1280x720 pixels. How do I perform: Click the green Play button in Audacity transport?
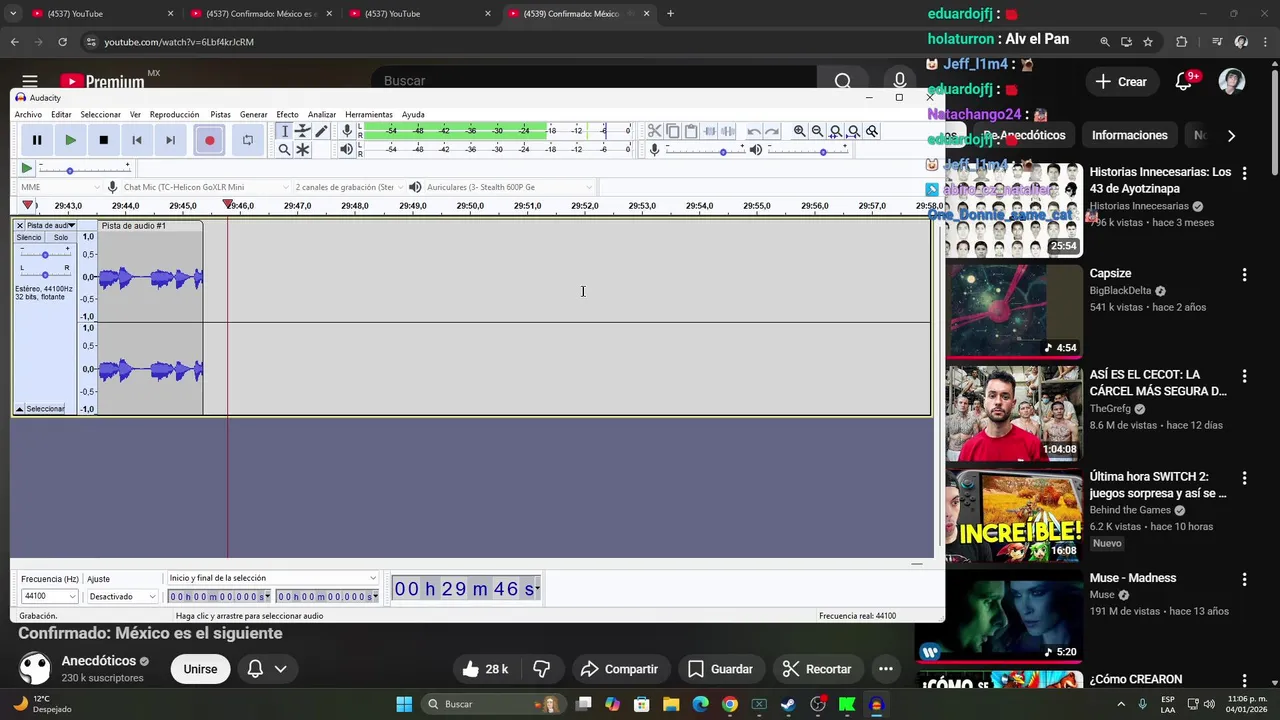[x=70, y=140]
